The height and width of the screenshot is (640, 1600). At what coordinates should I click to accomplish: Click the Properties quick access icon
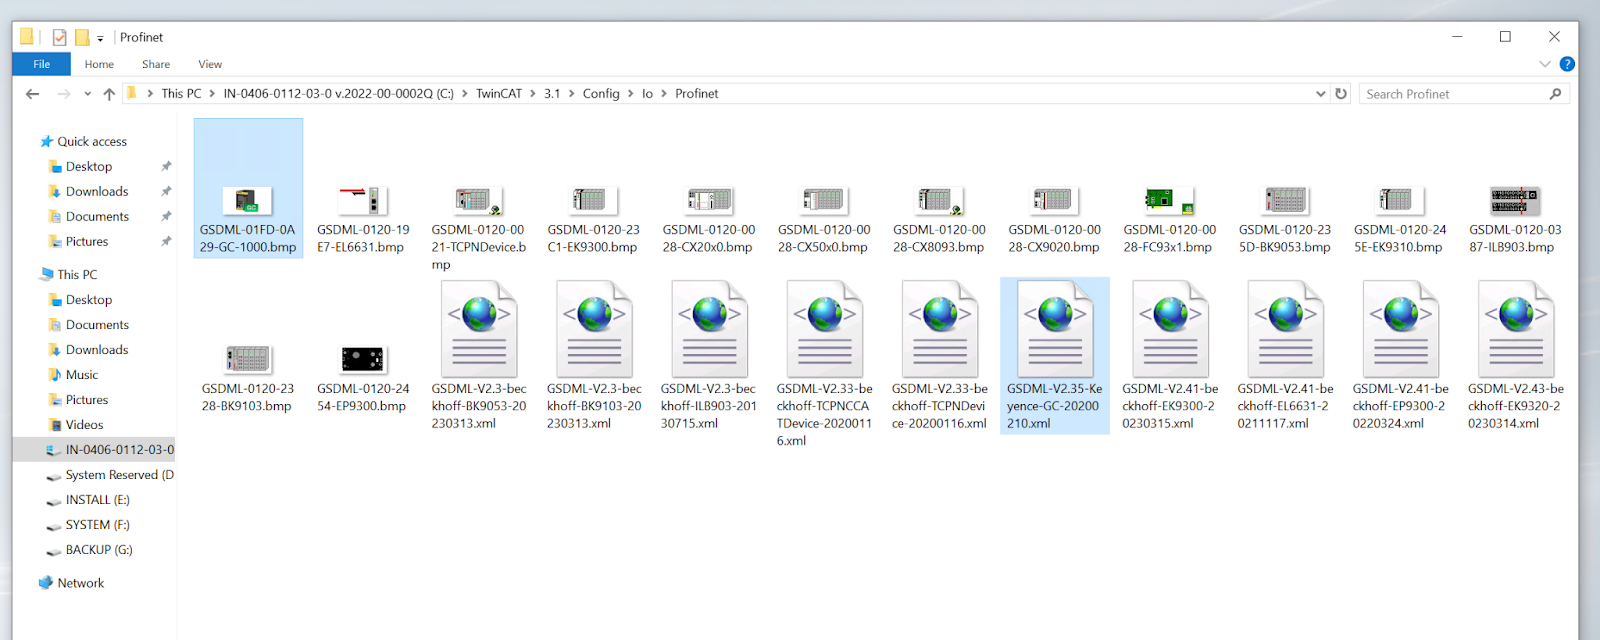click(x=59, y=37)
